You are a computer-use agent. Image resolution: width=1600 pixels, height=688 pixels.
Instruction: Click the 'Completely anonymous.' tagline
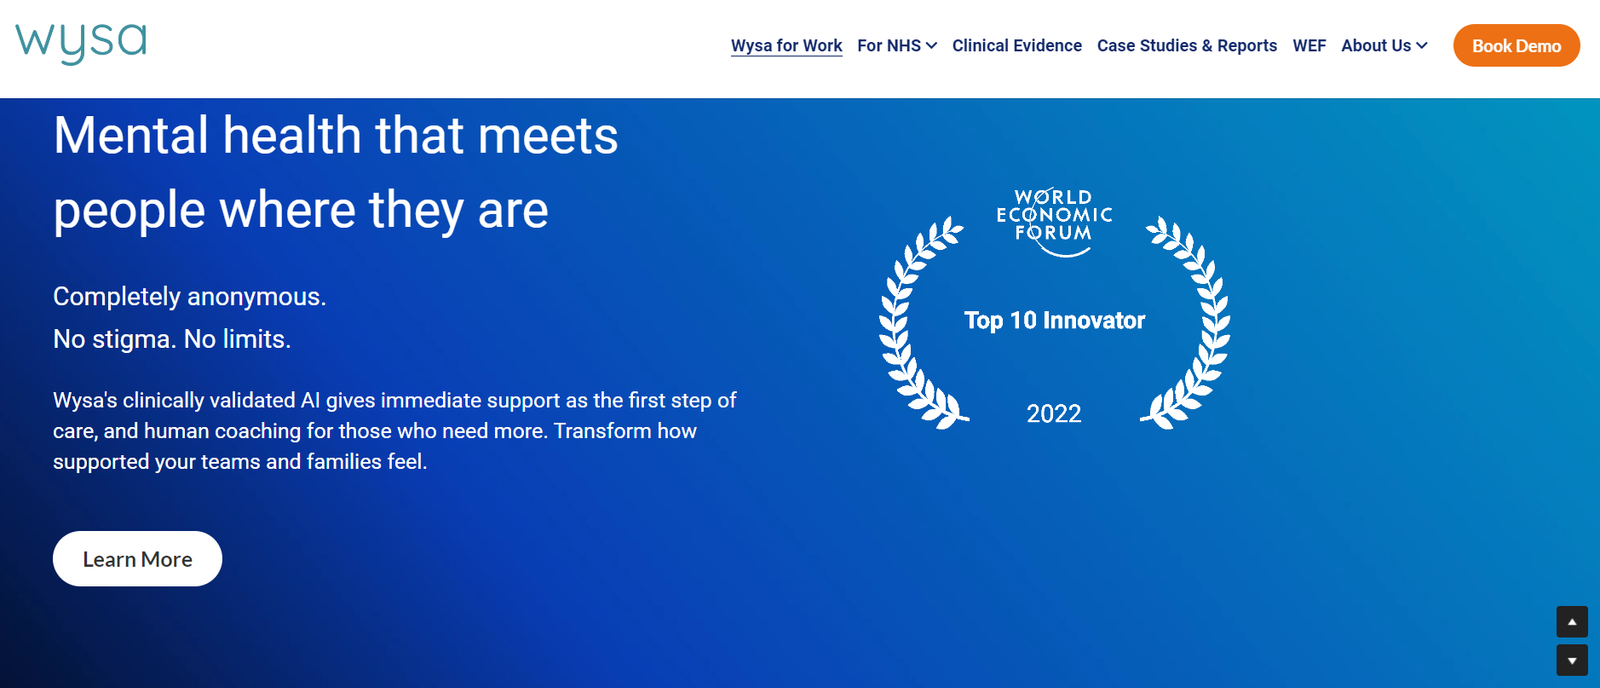pyautogui.click(x=189, y=297)
